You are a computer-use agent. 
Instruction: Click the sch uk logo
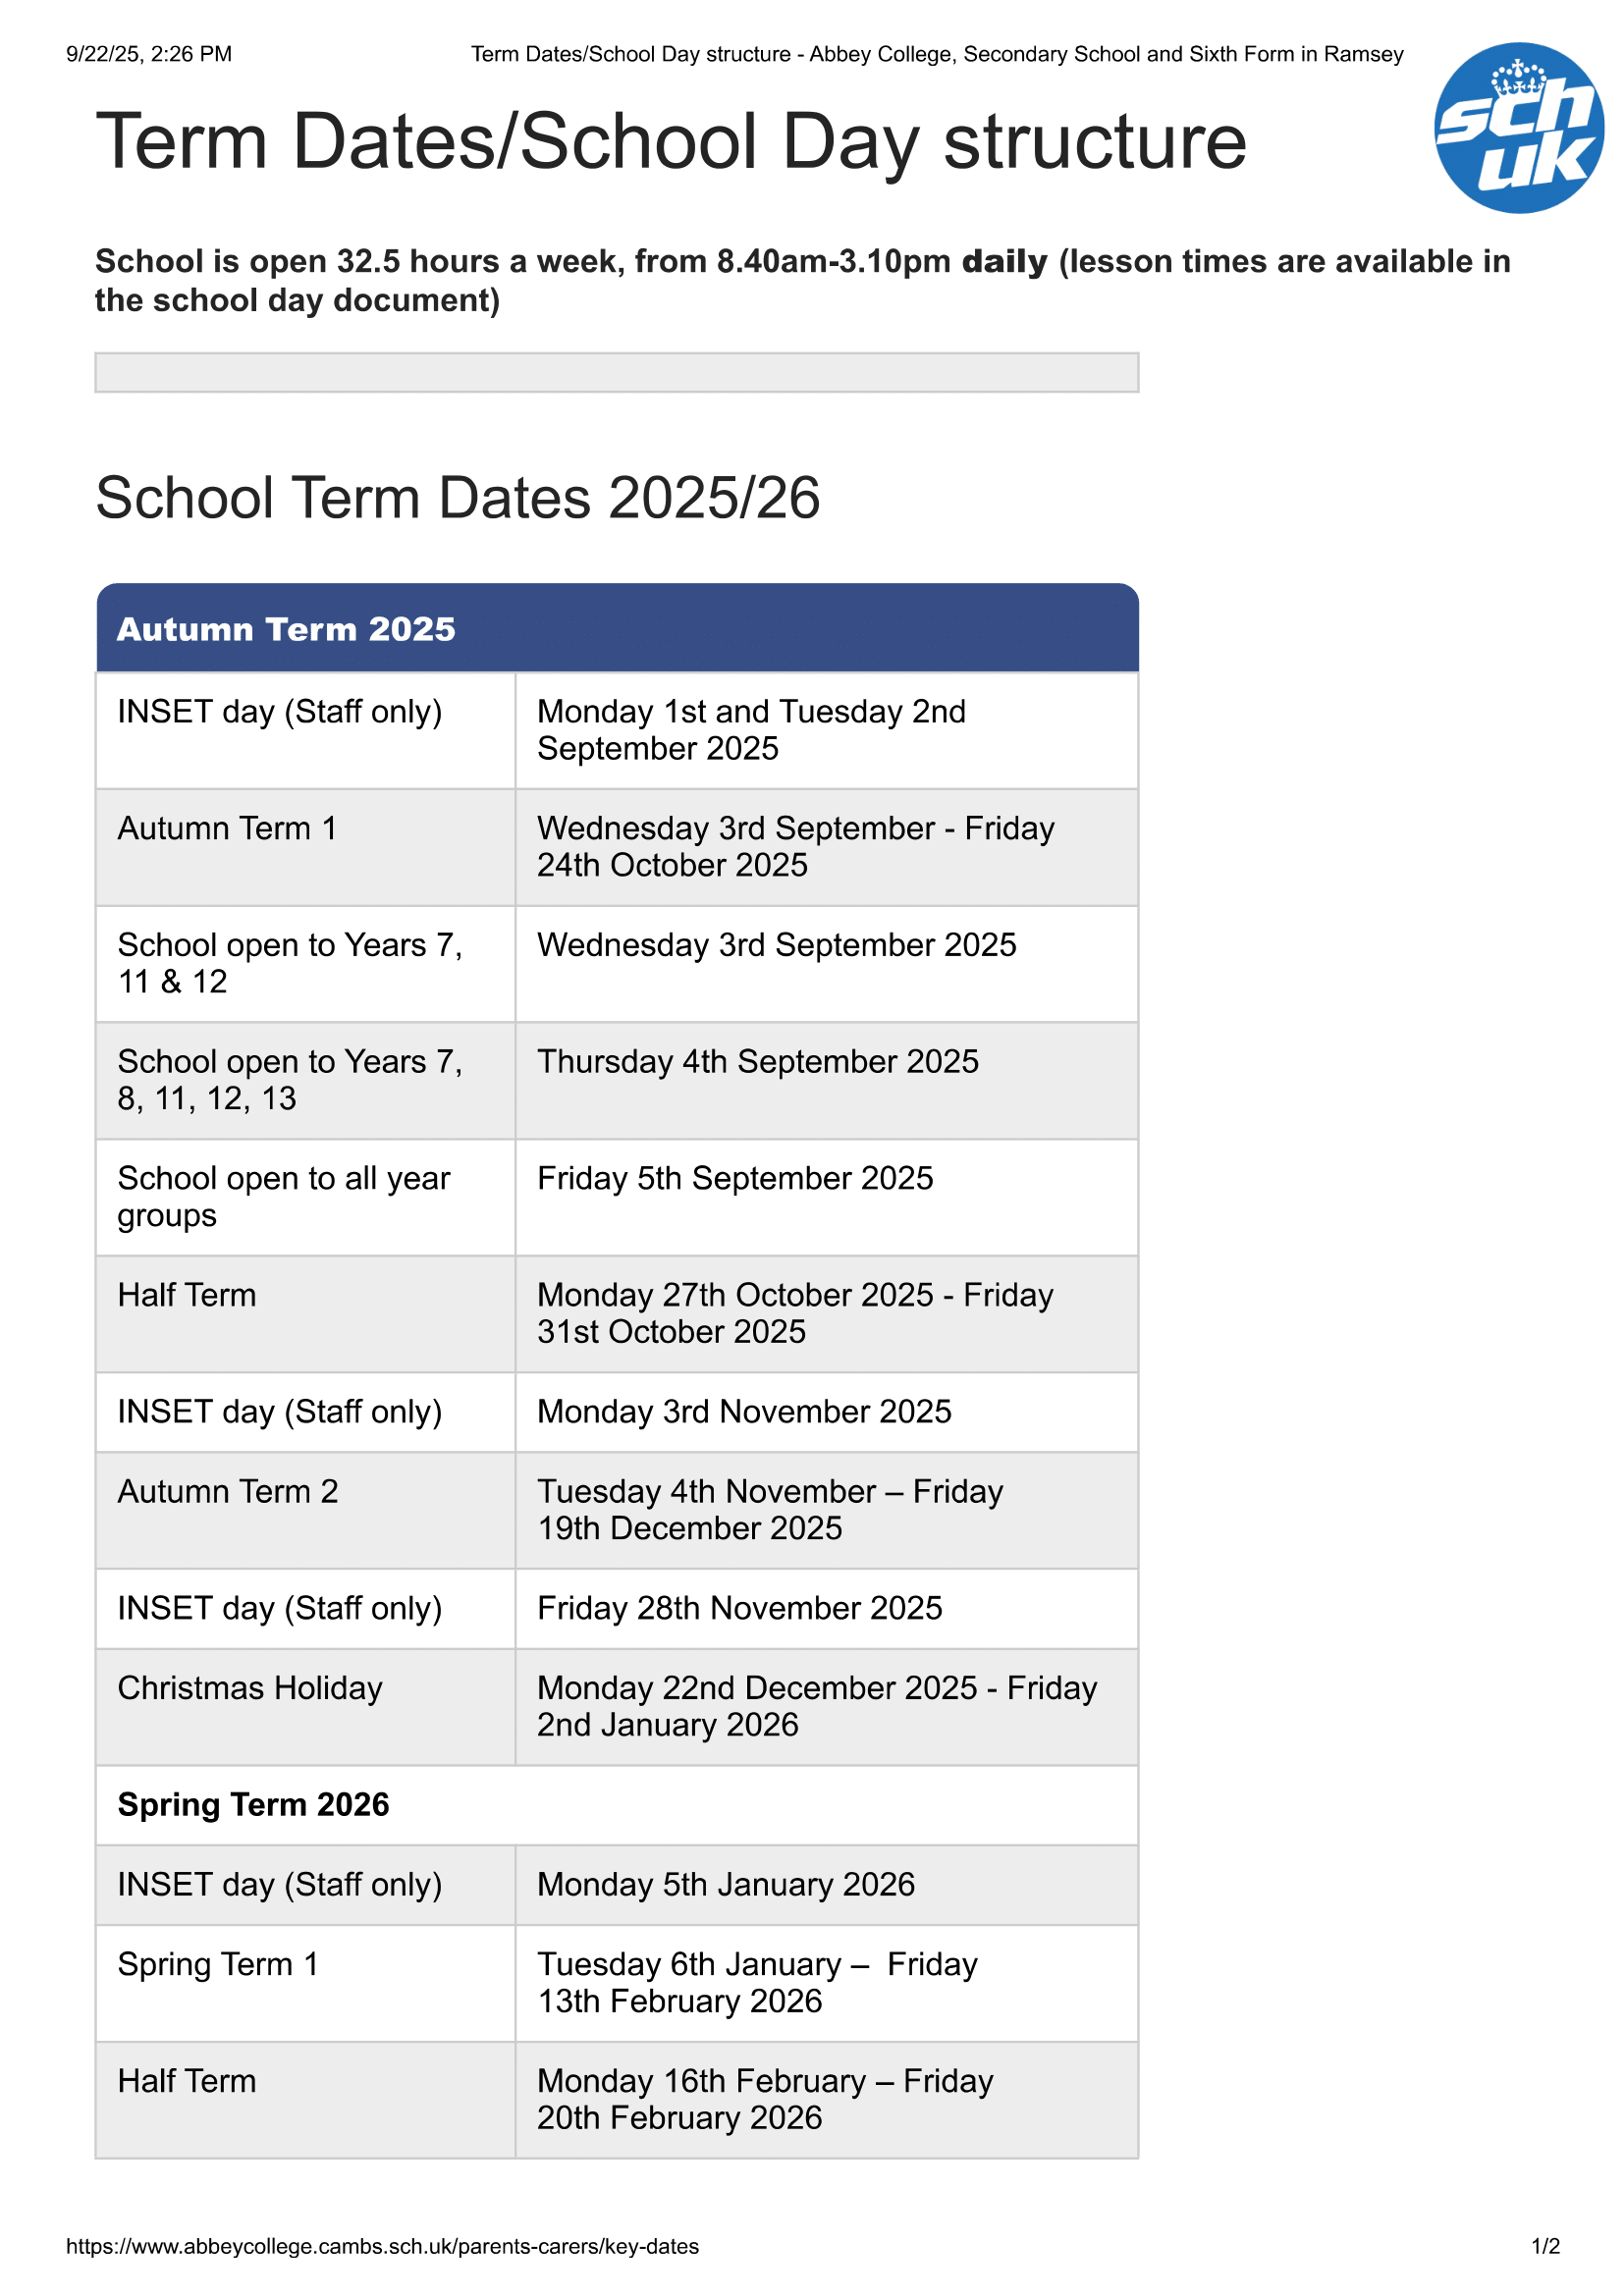pos(1517,128)
